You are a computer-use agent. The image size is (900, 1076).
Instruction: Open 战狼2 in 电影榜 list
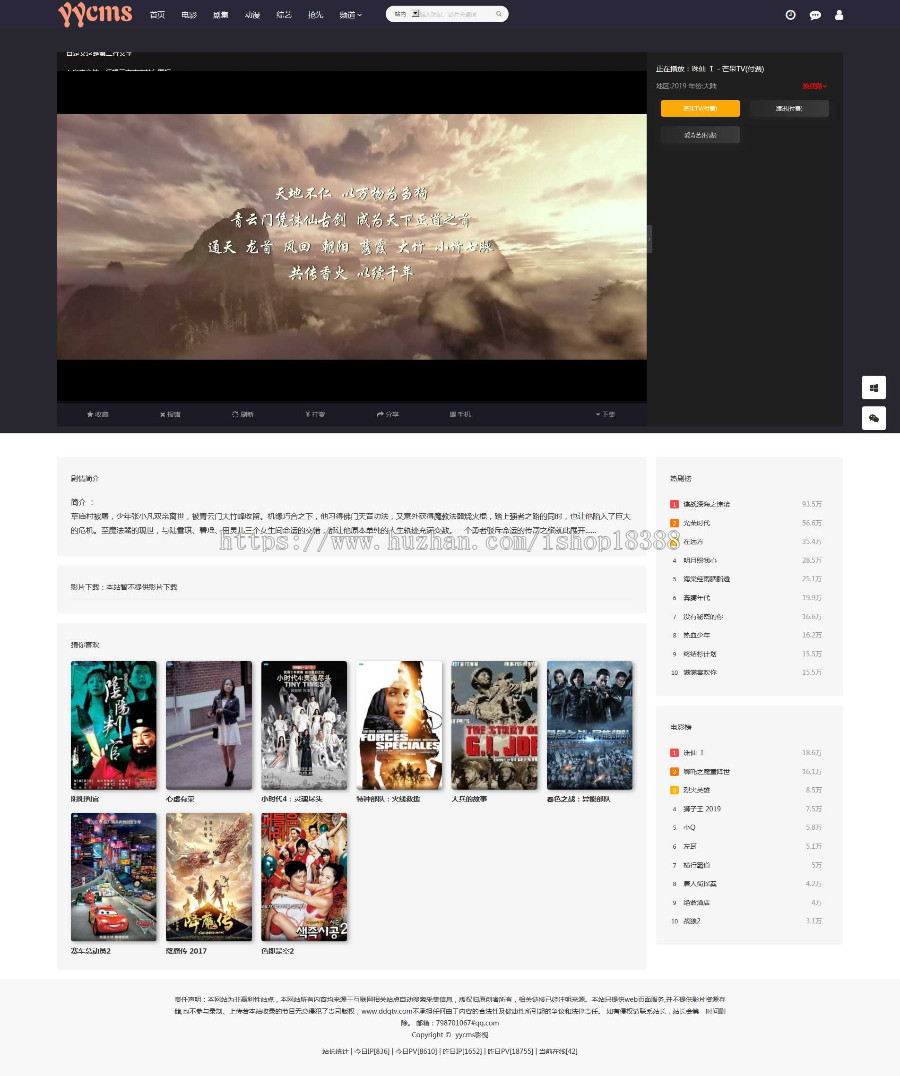691,922
